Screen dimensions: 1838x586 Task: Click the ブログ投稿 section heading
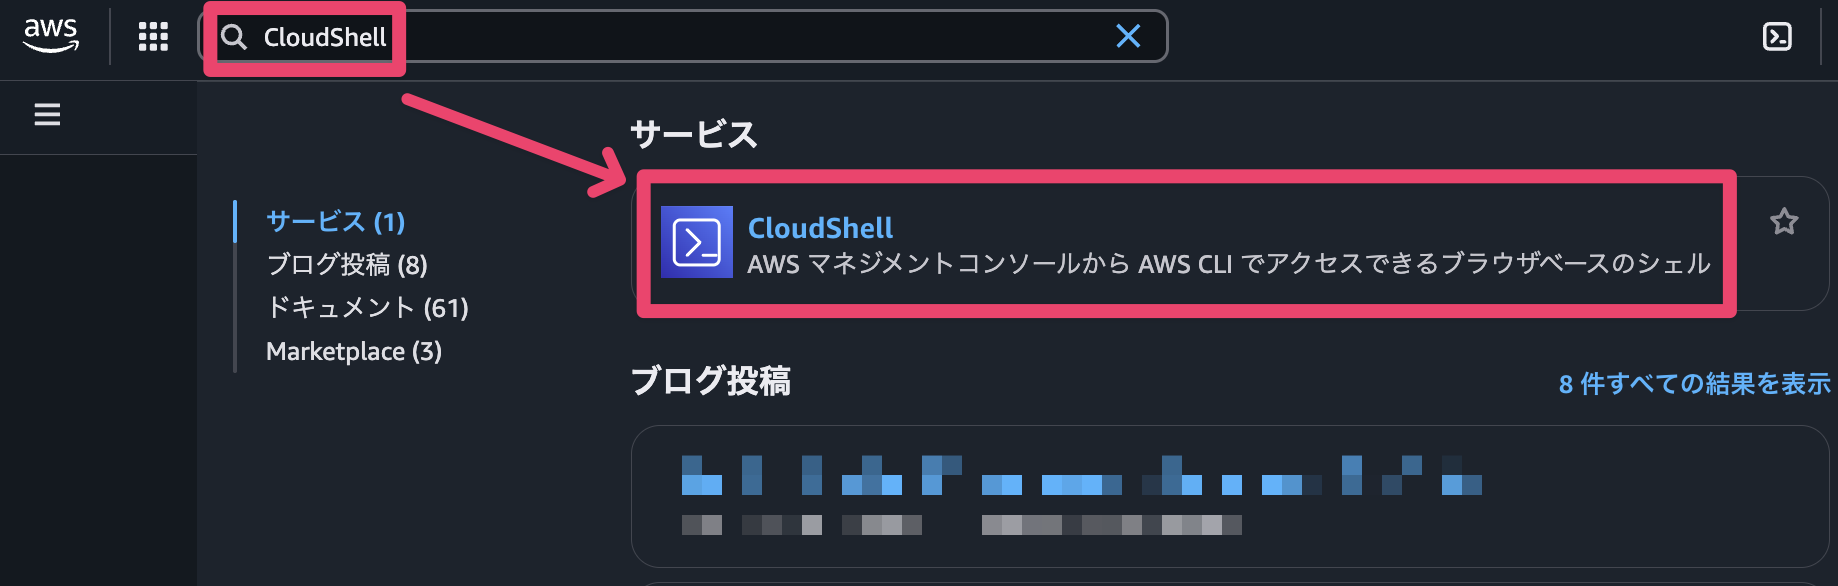[710, 381]
